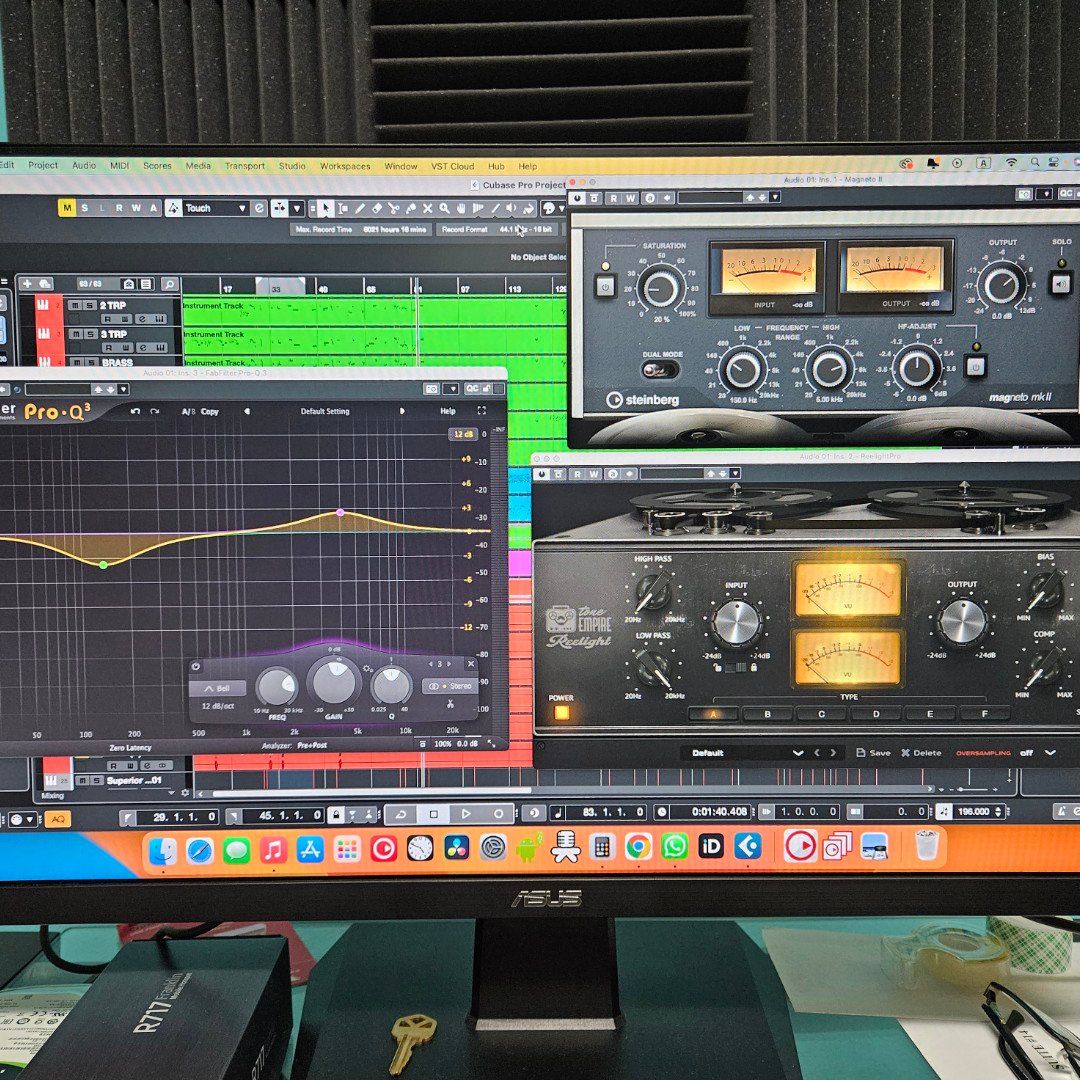Activate the Mute X tool
This screenshot has width=1080, height=1080.
pos(427,208)
